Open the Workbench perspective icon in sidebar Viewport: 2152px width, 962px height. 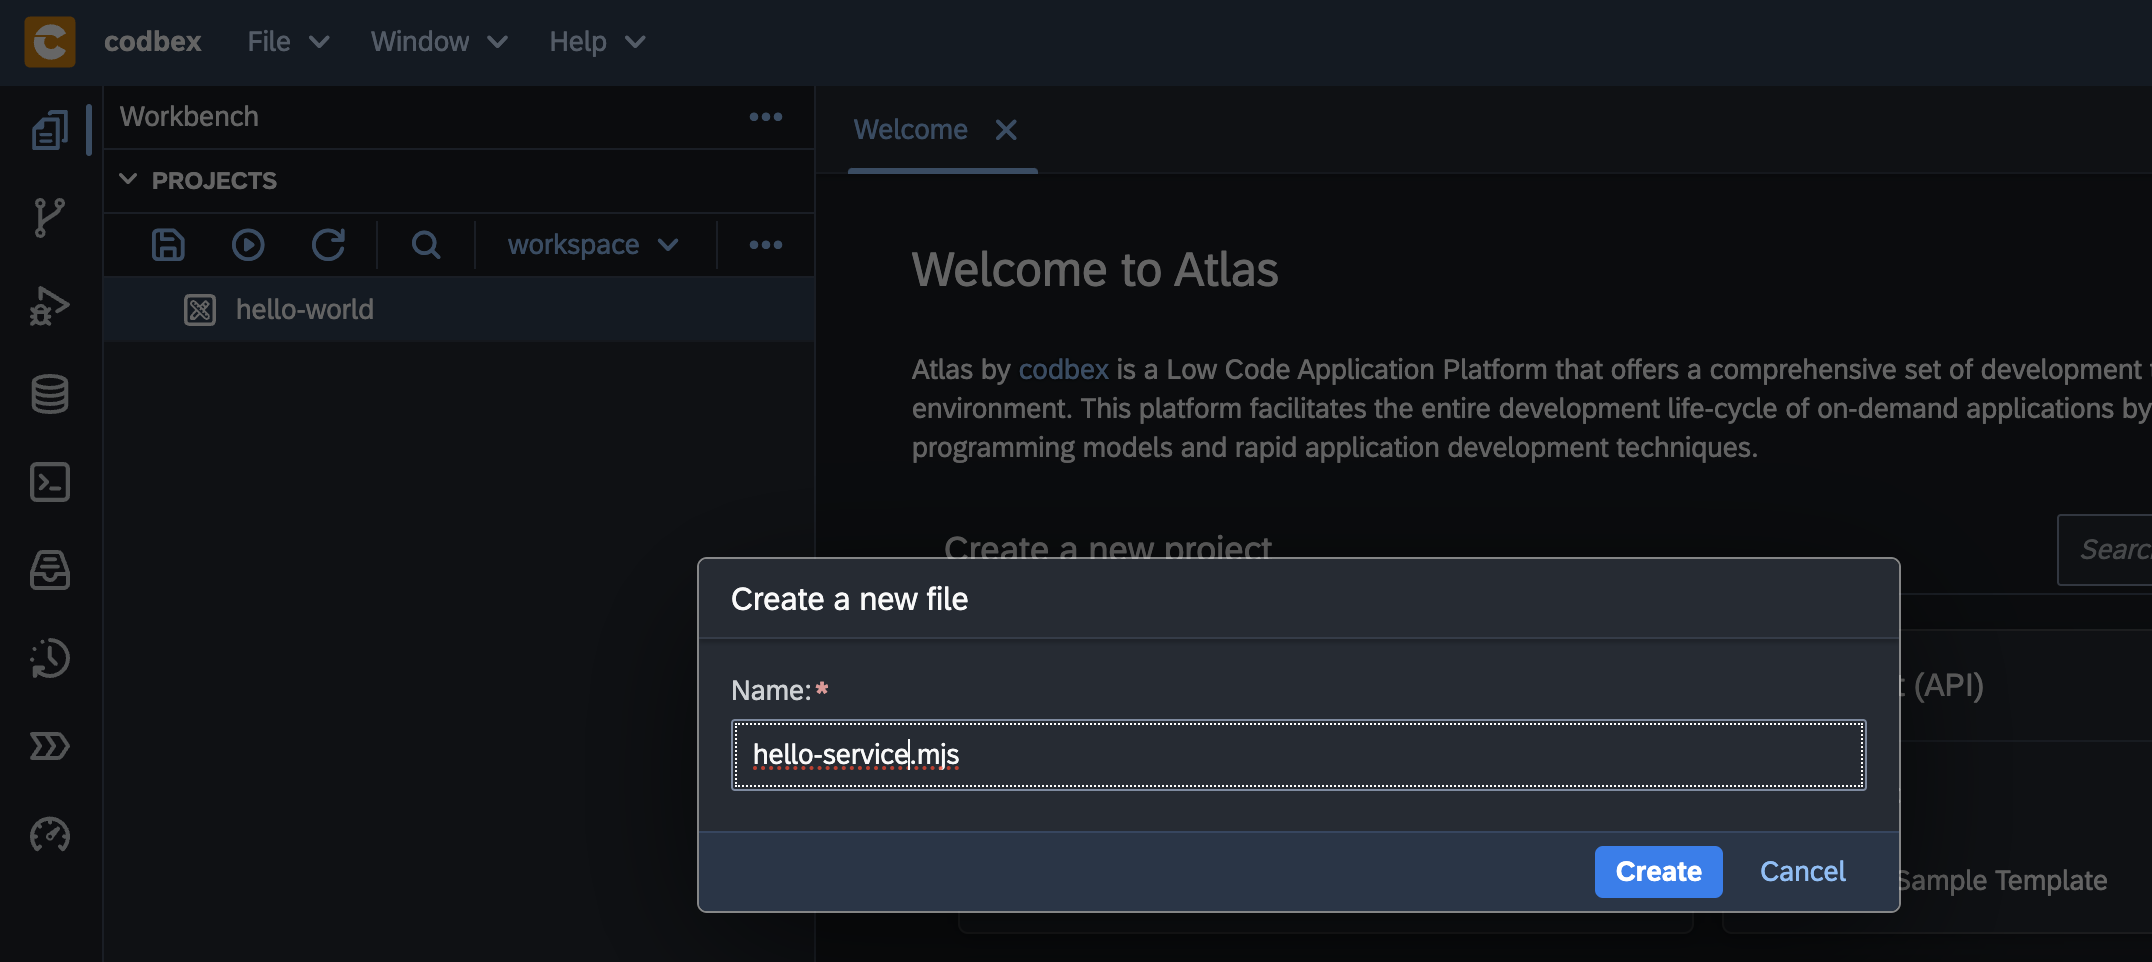tap(50, 130)
